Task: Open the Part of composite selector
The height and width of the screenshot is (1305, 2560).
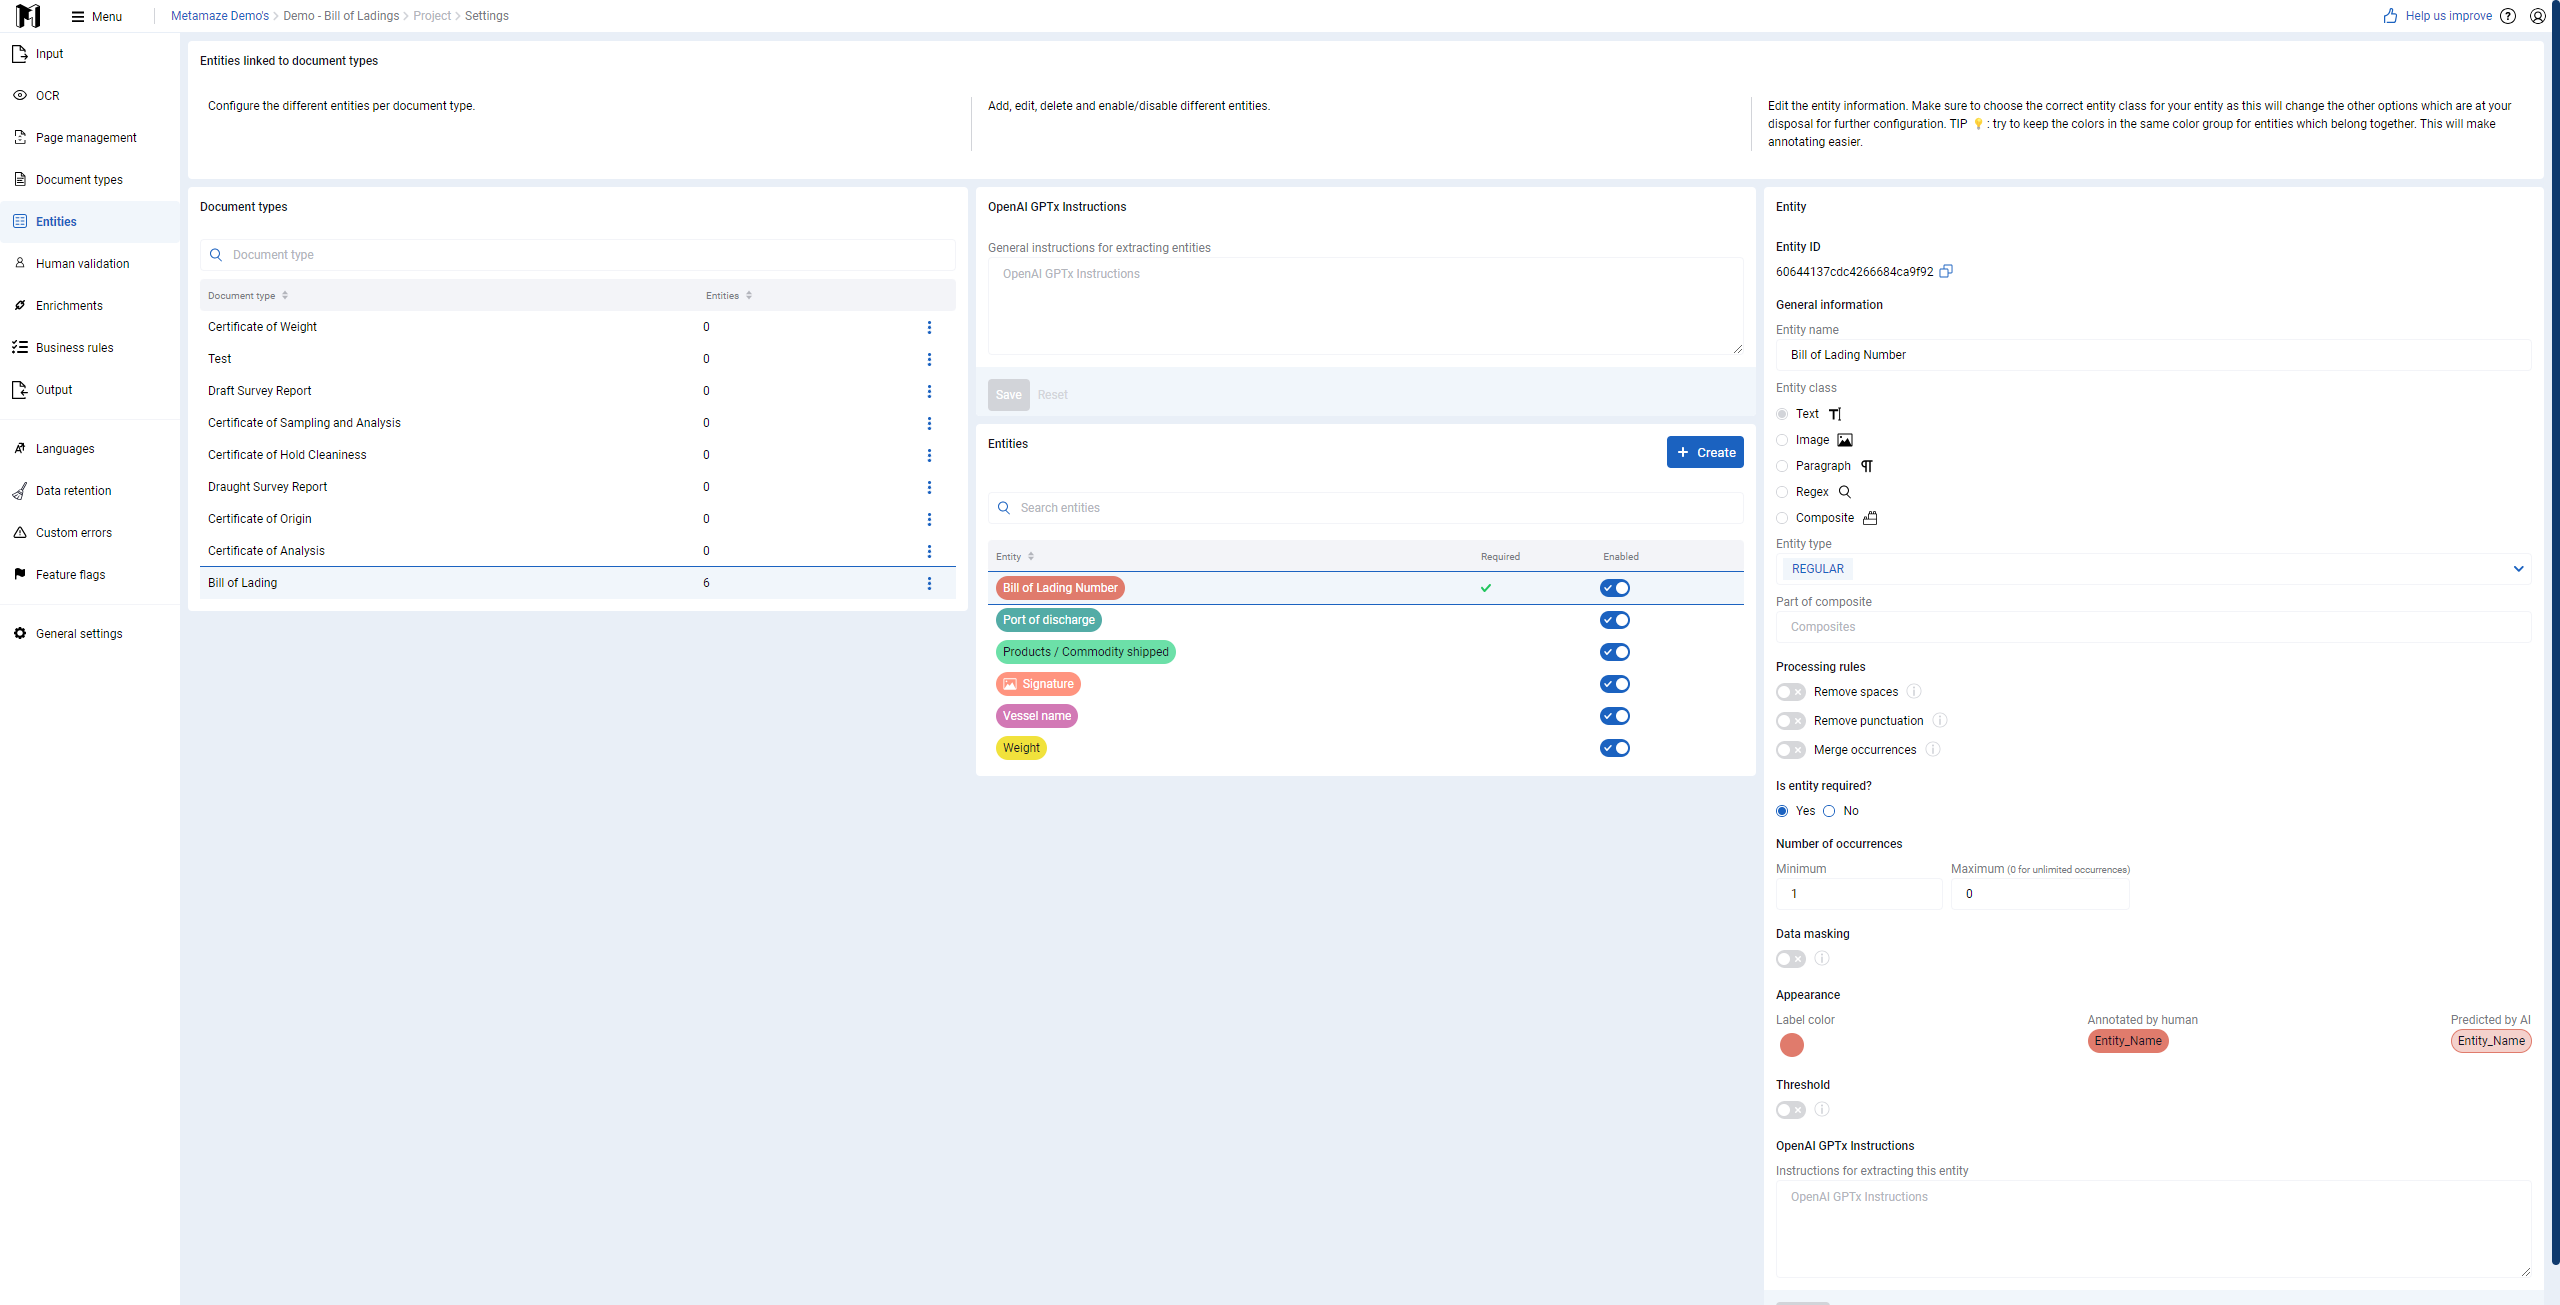Action: tap(2153, 627)
